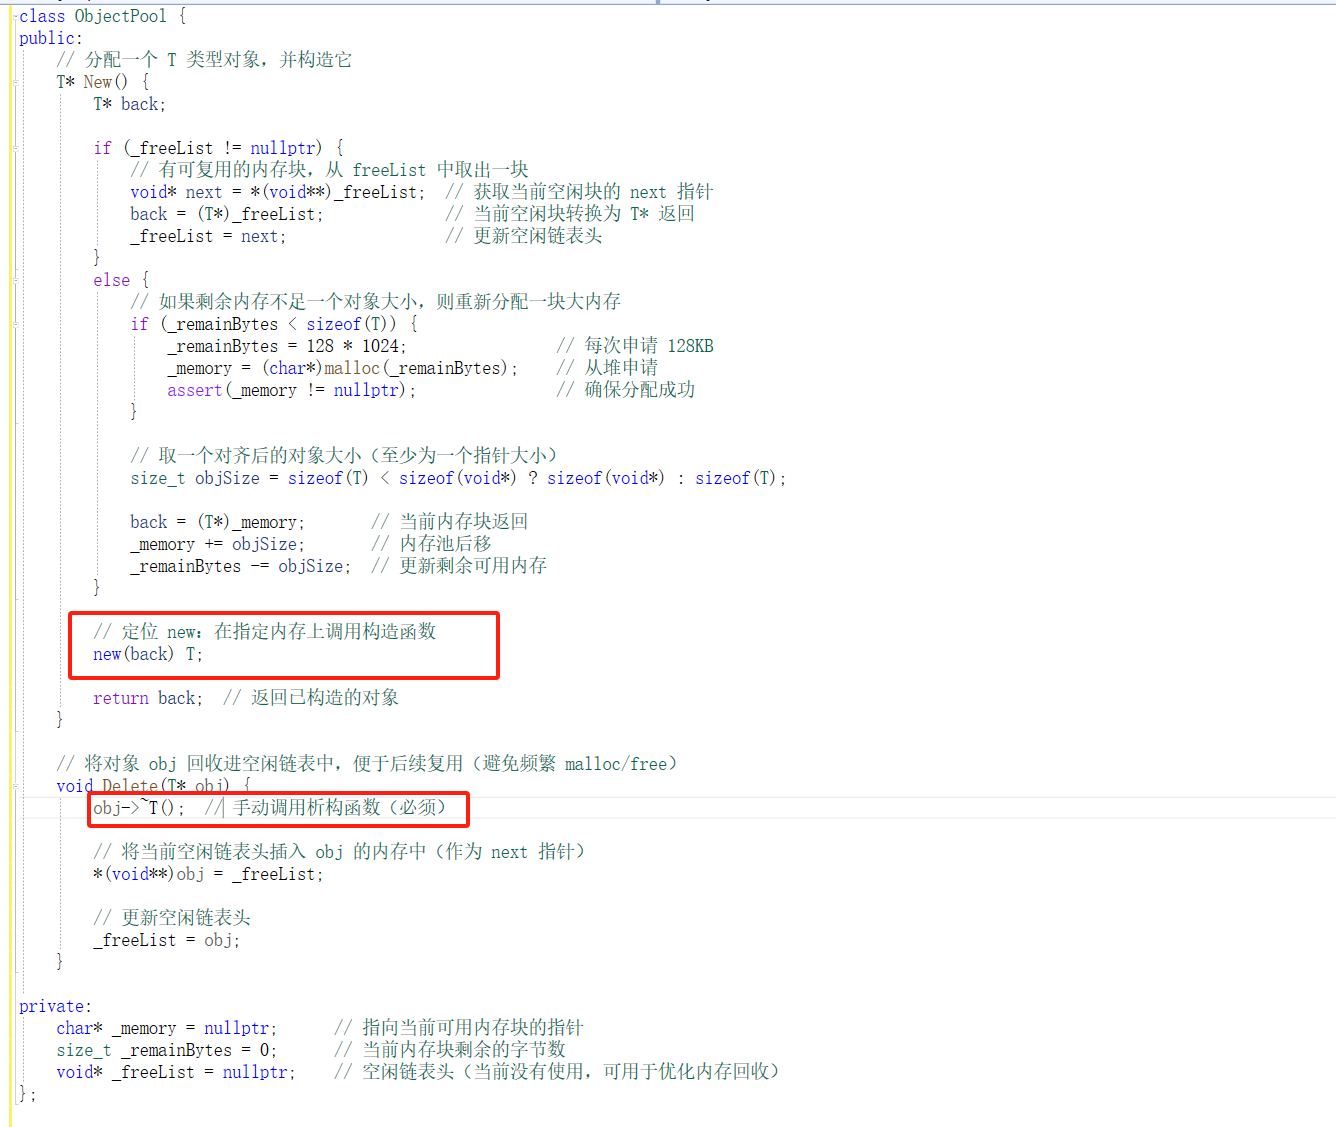
Task: Click the 'char* _memory = nullptr;' member
Action: 167,1028
